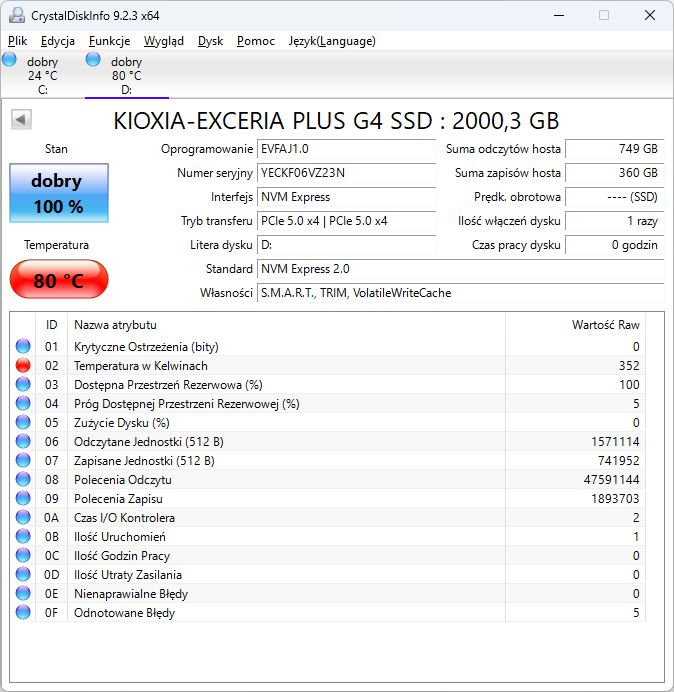This screenshot has width=674, height=692.
Task: Click raw value 47591144
Action: 611,480
